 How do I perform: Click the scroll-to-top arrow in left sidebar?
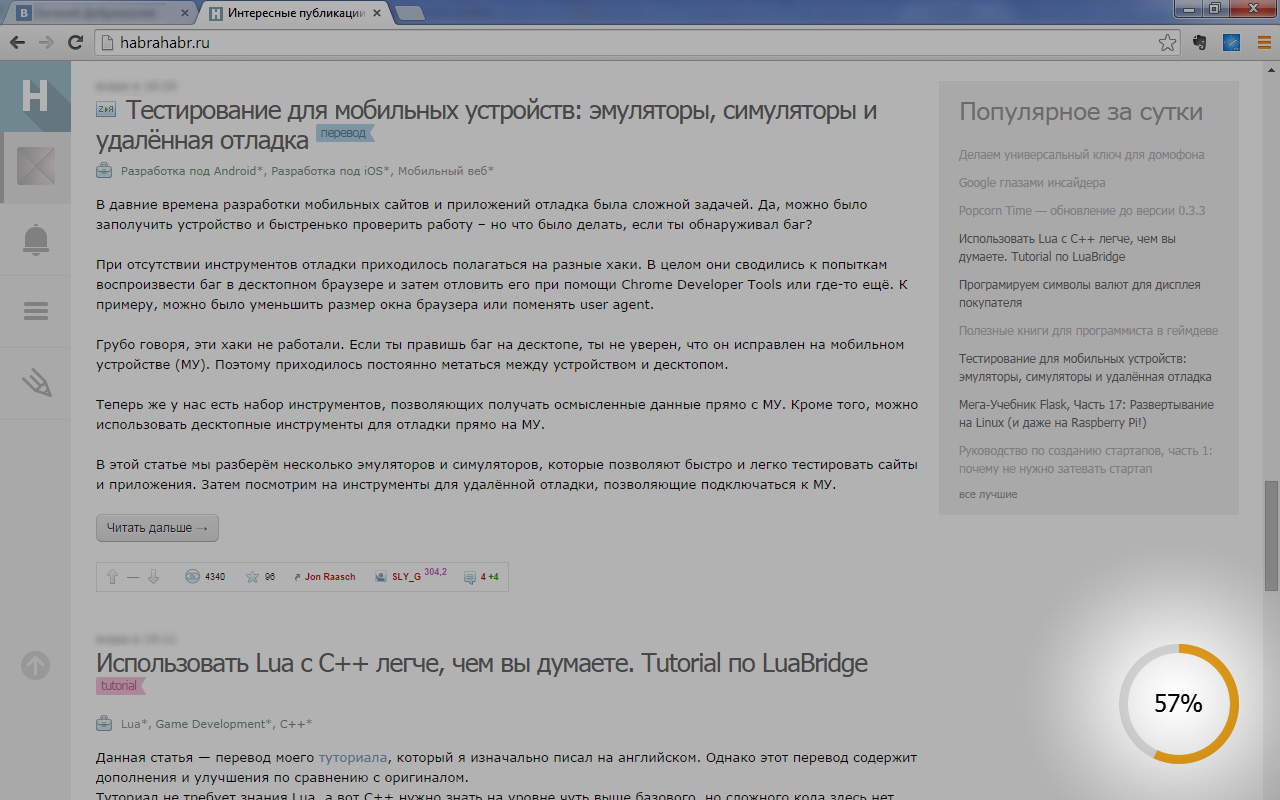tap(35, 665)
